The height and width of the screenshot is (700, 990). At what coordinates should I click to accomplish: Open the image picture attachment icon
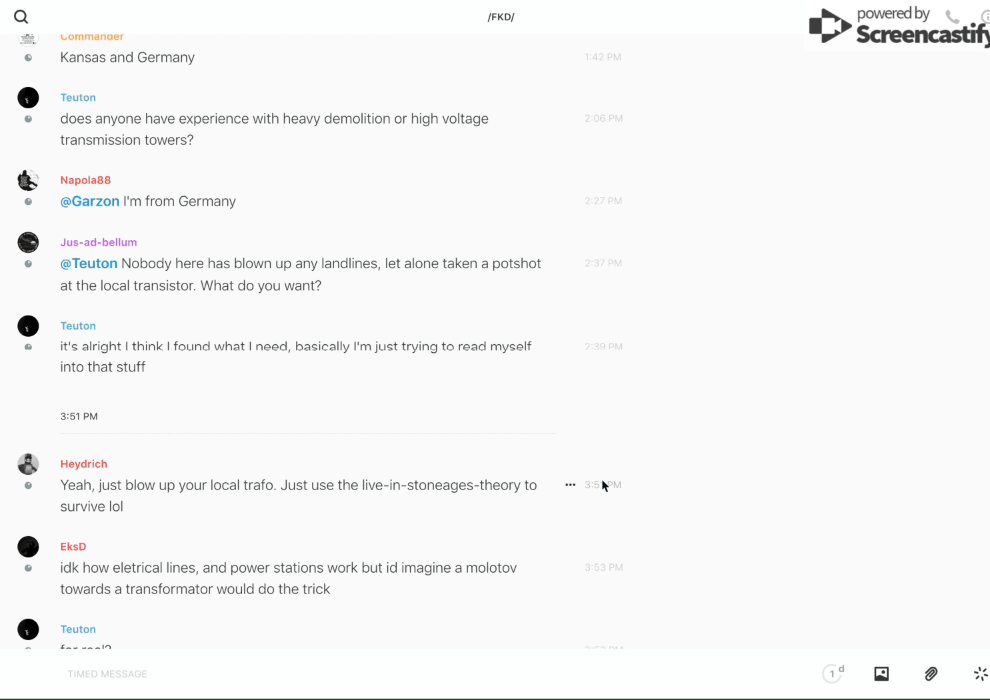point(881,674)
